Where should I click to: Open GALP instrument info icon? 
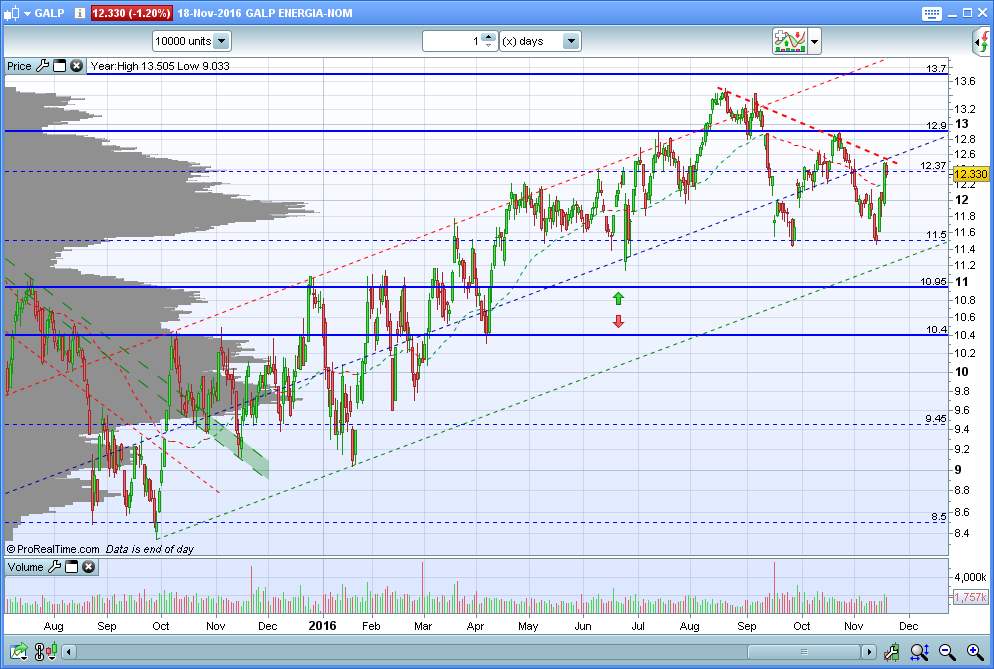coord(79,13)
